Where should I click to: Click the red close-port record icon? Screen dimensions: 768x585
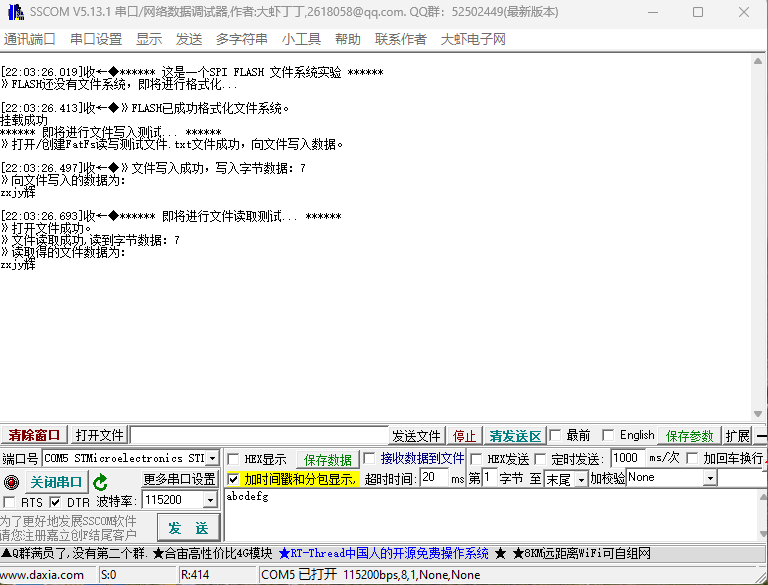pyautogui.click(x=12, y=482)
